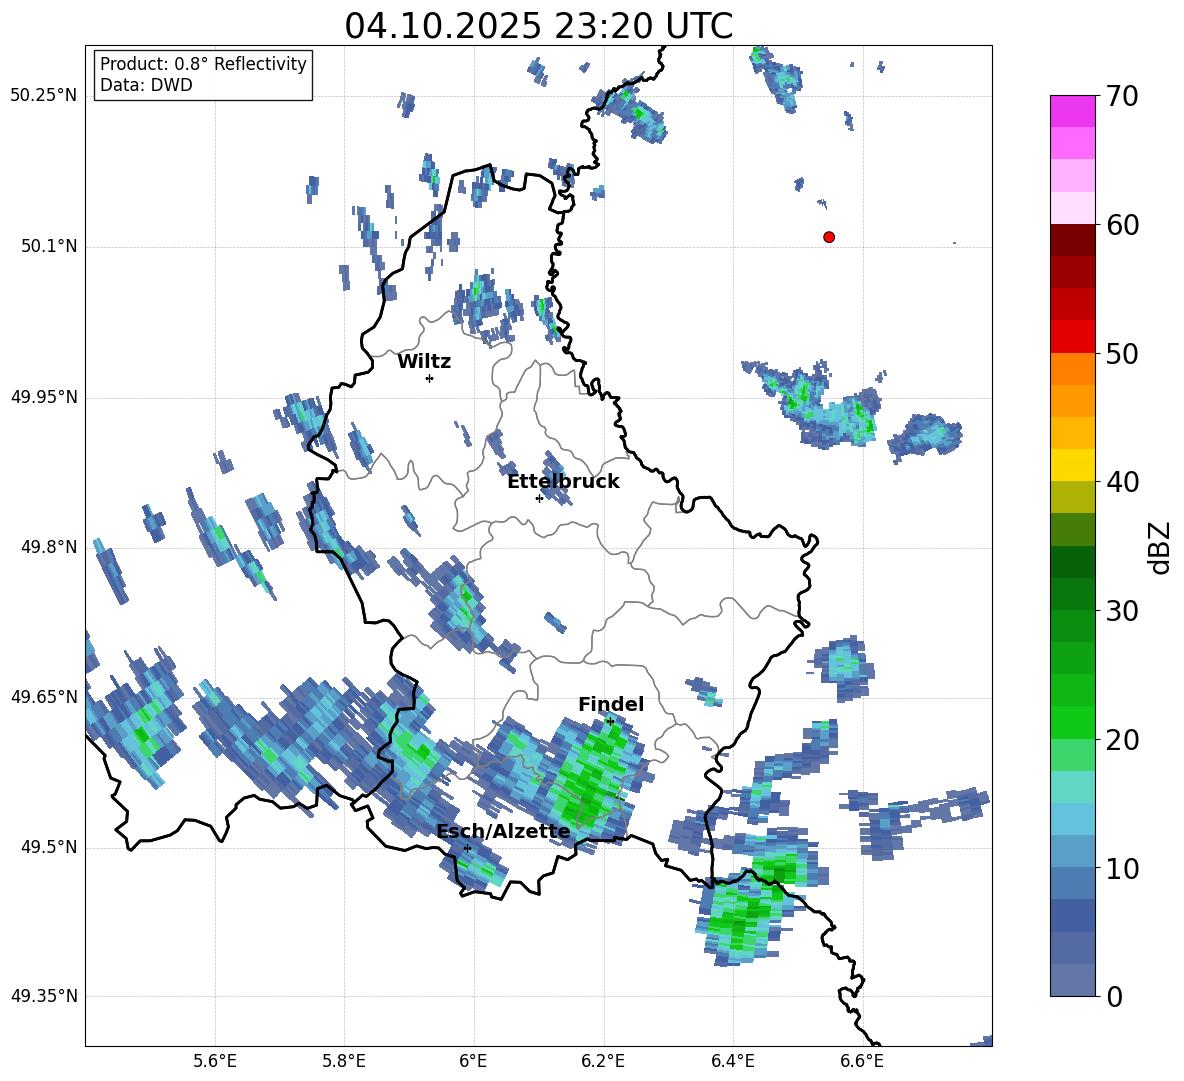
Task: Click the Wiltz city label
Action: pyautogui.click(x=424, y=362)
